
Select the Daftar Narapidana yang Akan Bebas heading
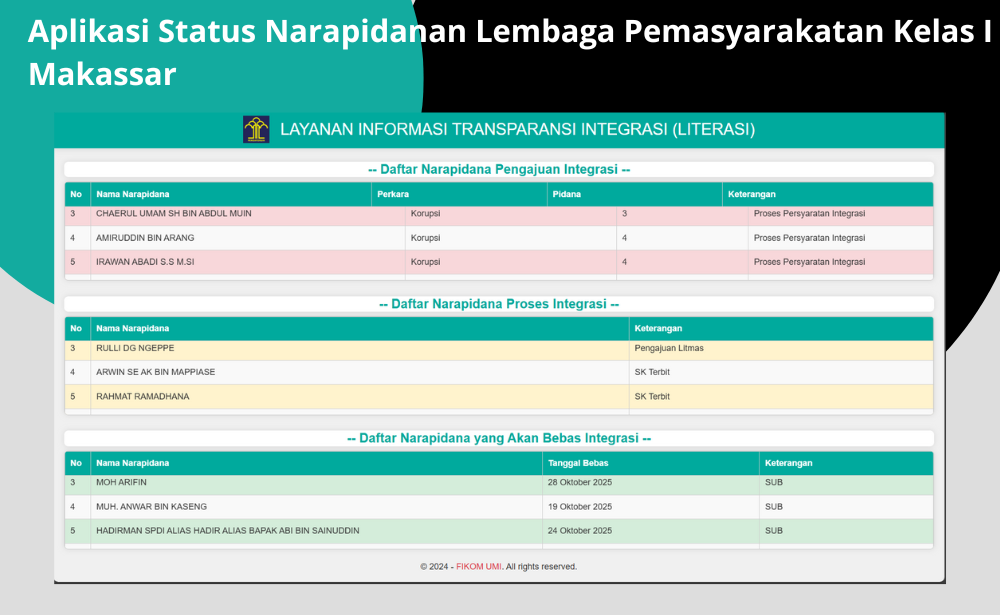pyautogui.click(x=498, y=438)
